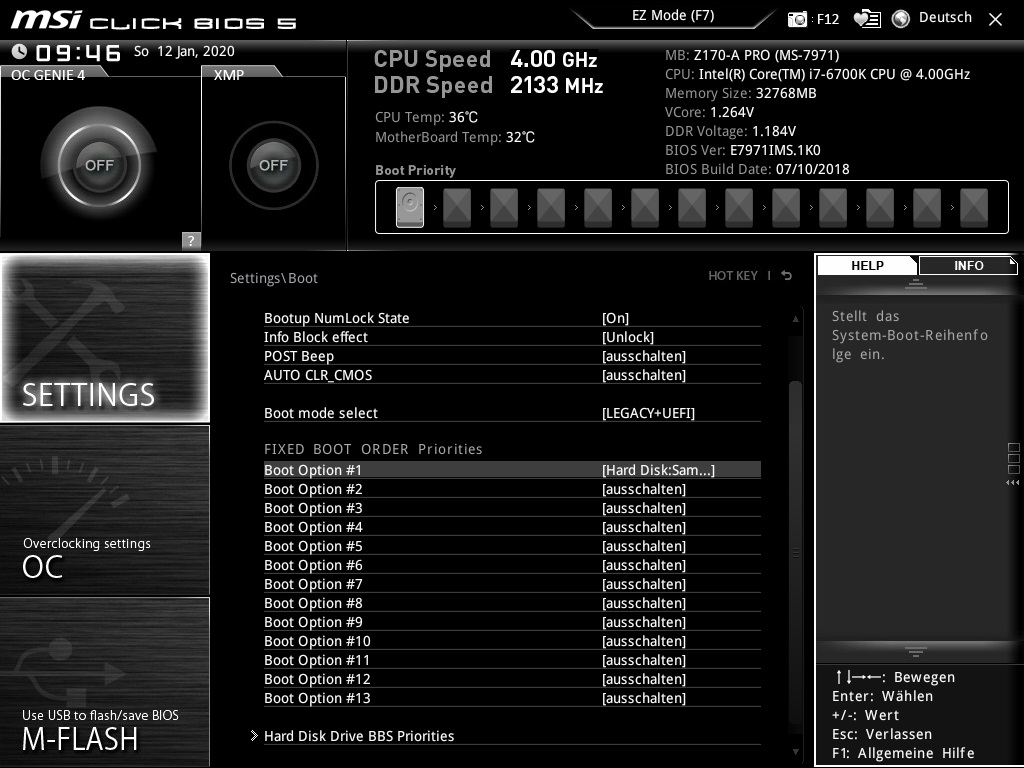Click the XMP tab label
The width and height of the screenshot is (1024, 768).
[229, 74]
